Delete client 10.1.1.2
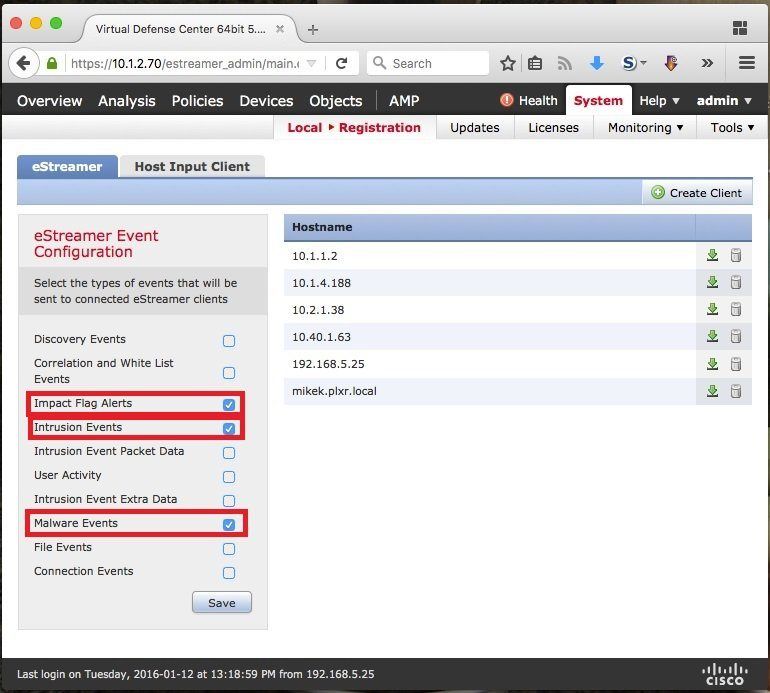Image resolution: width=770 pixels, height=693 pixels. pos(736,255)
